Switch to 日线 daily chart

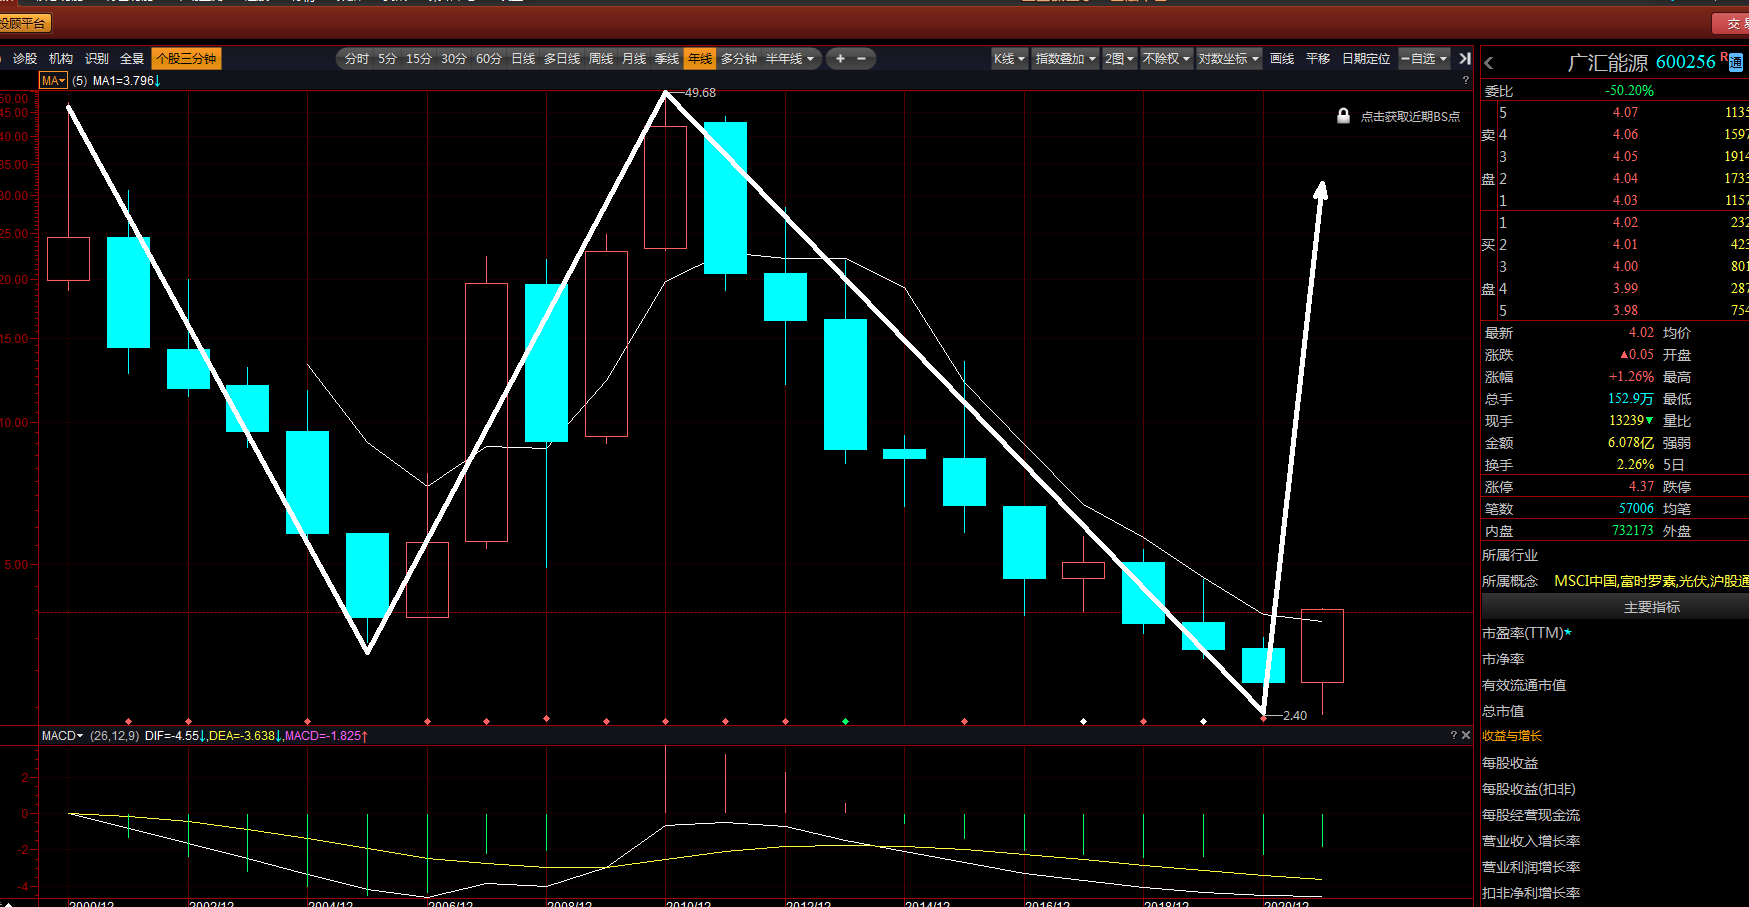(x=523, y=59)
